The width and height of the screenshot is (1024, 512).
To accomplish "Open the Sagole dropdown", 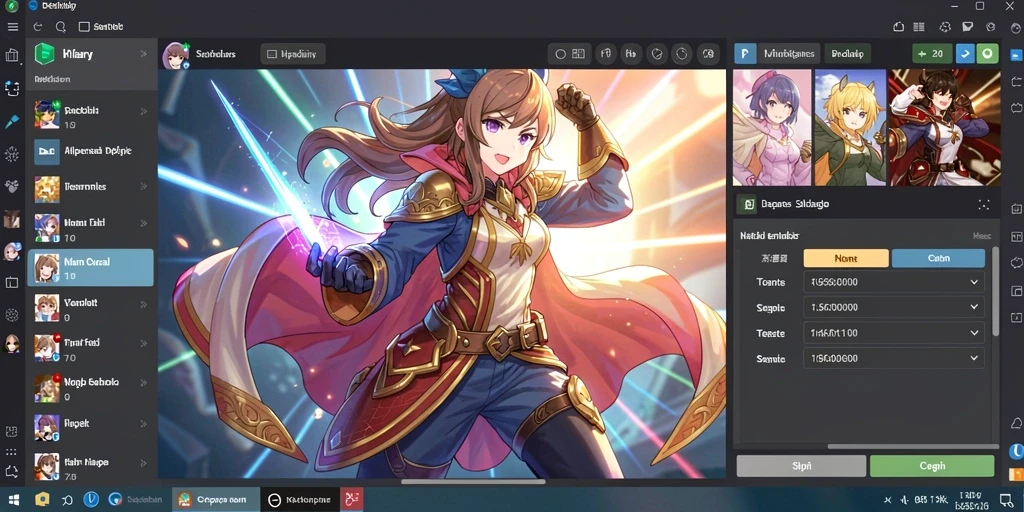I will click(x=893, y=307).
